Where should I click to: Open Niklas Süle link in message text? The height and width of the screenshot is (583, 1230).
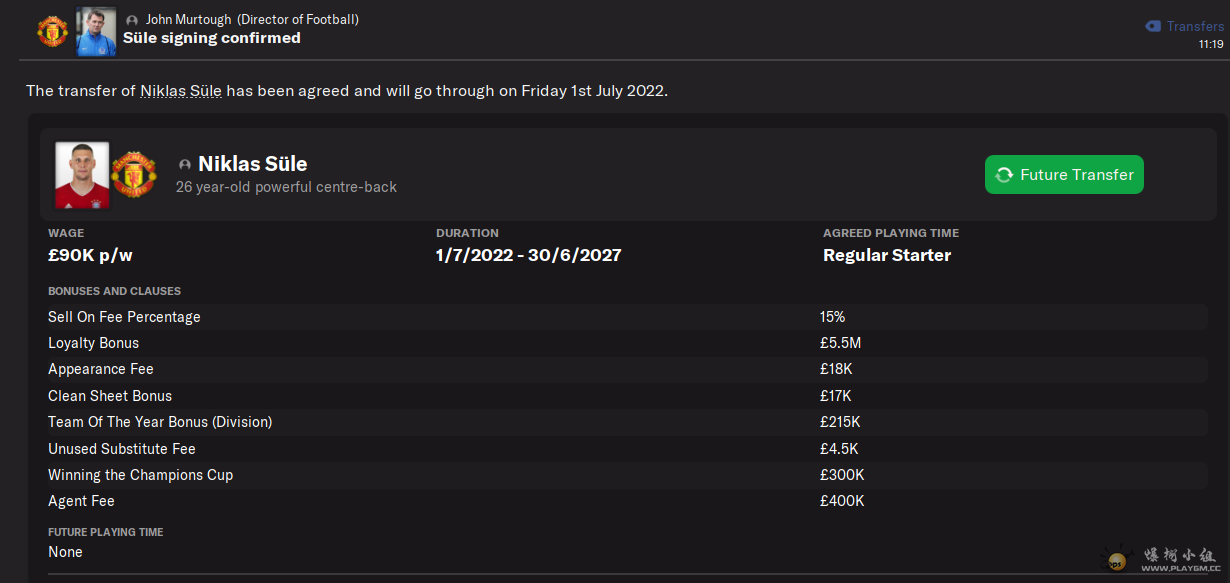(x=181, y=91)
